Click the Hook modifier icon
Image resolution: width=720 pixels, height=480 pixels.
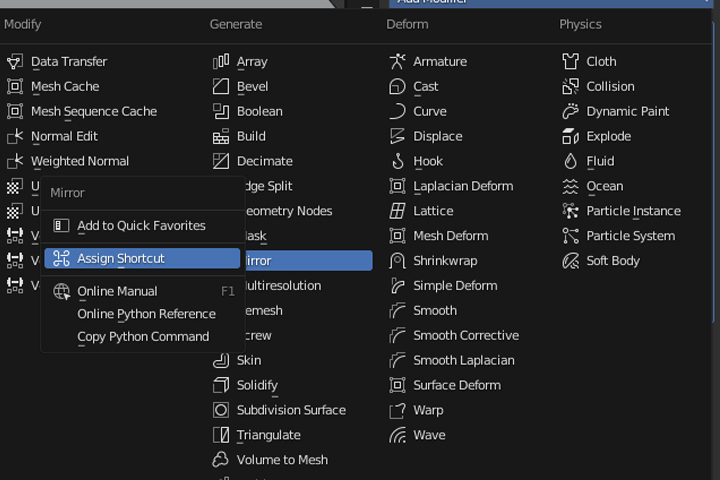(x=397, y=161)
